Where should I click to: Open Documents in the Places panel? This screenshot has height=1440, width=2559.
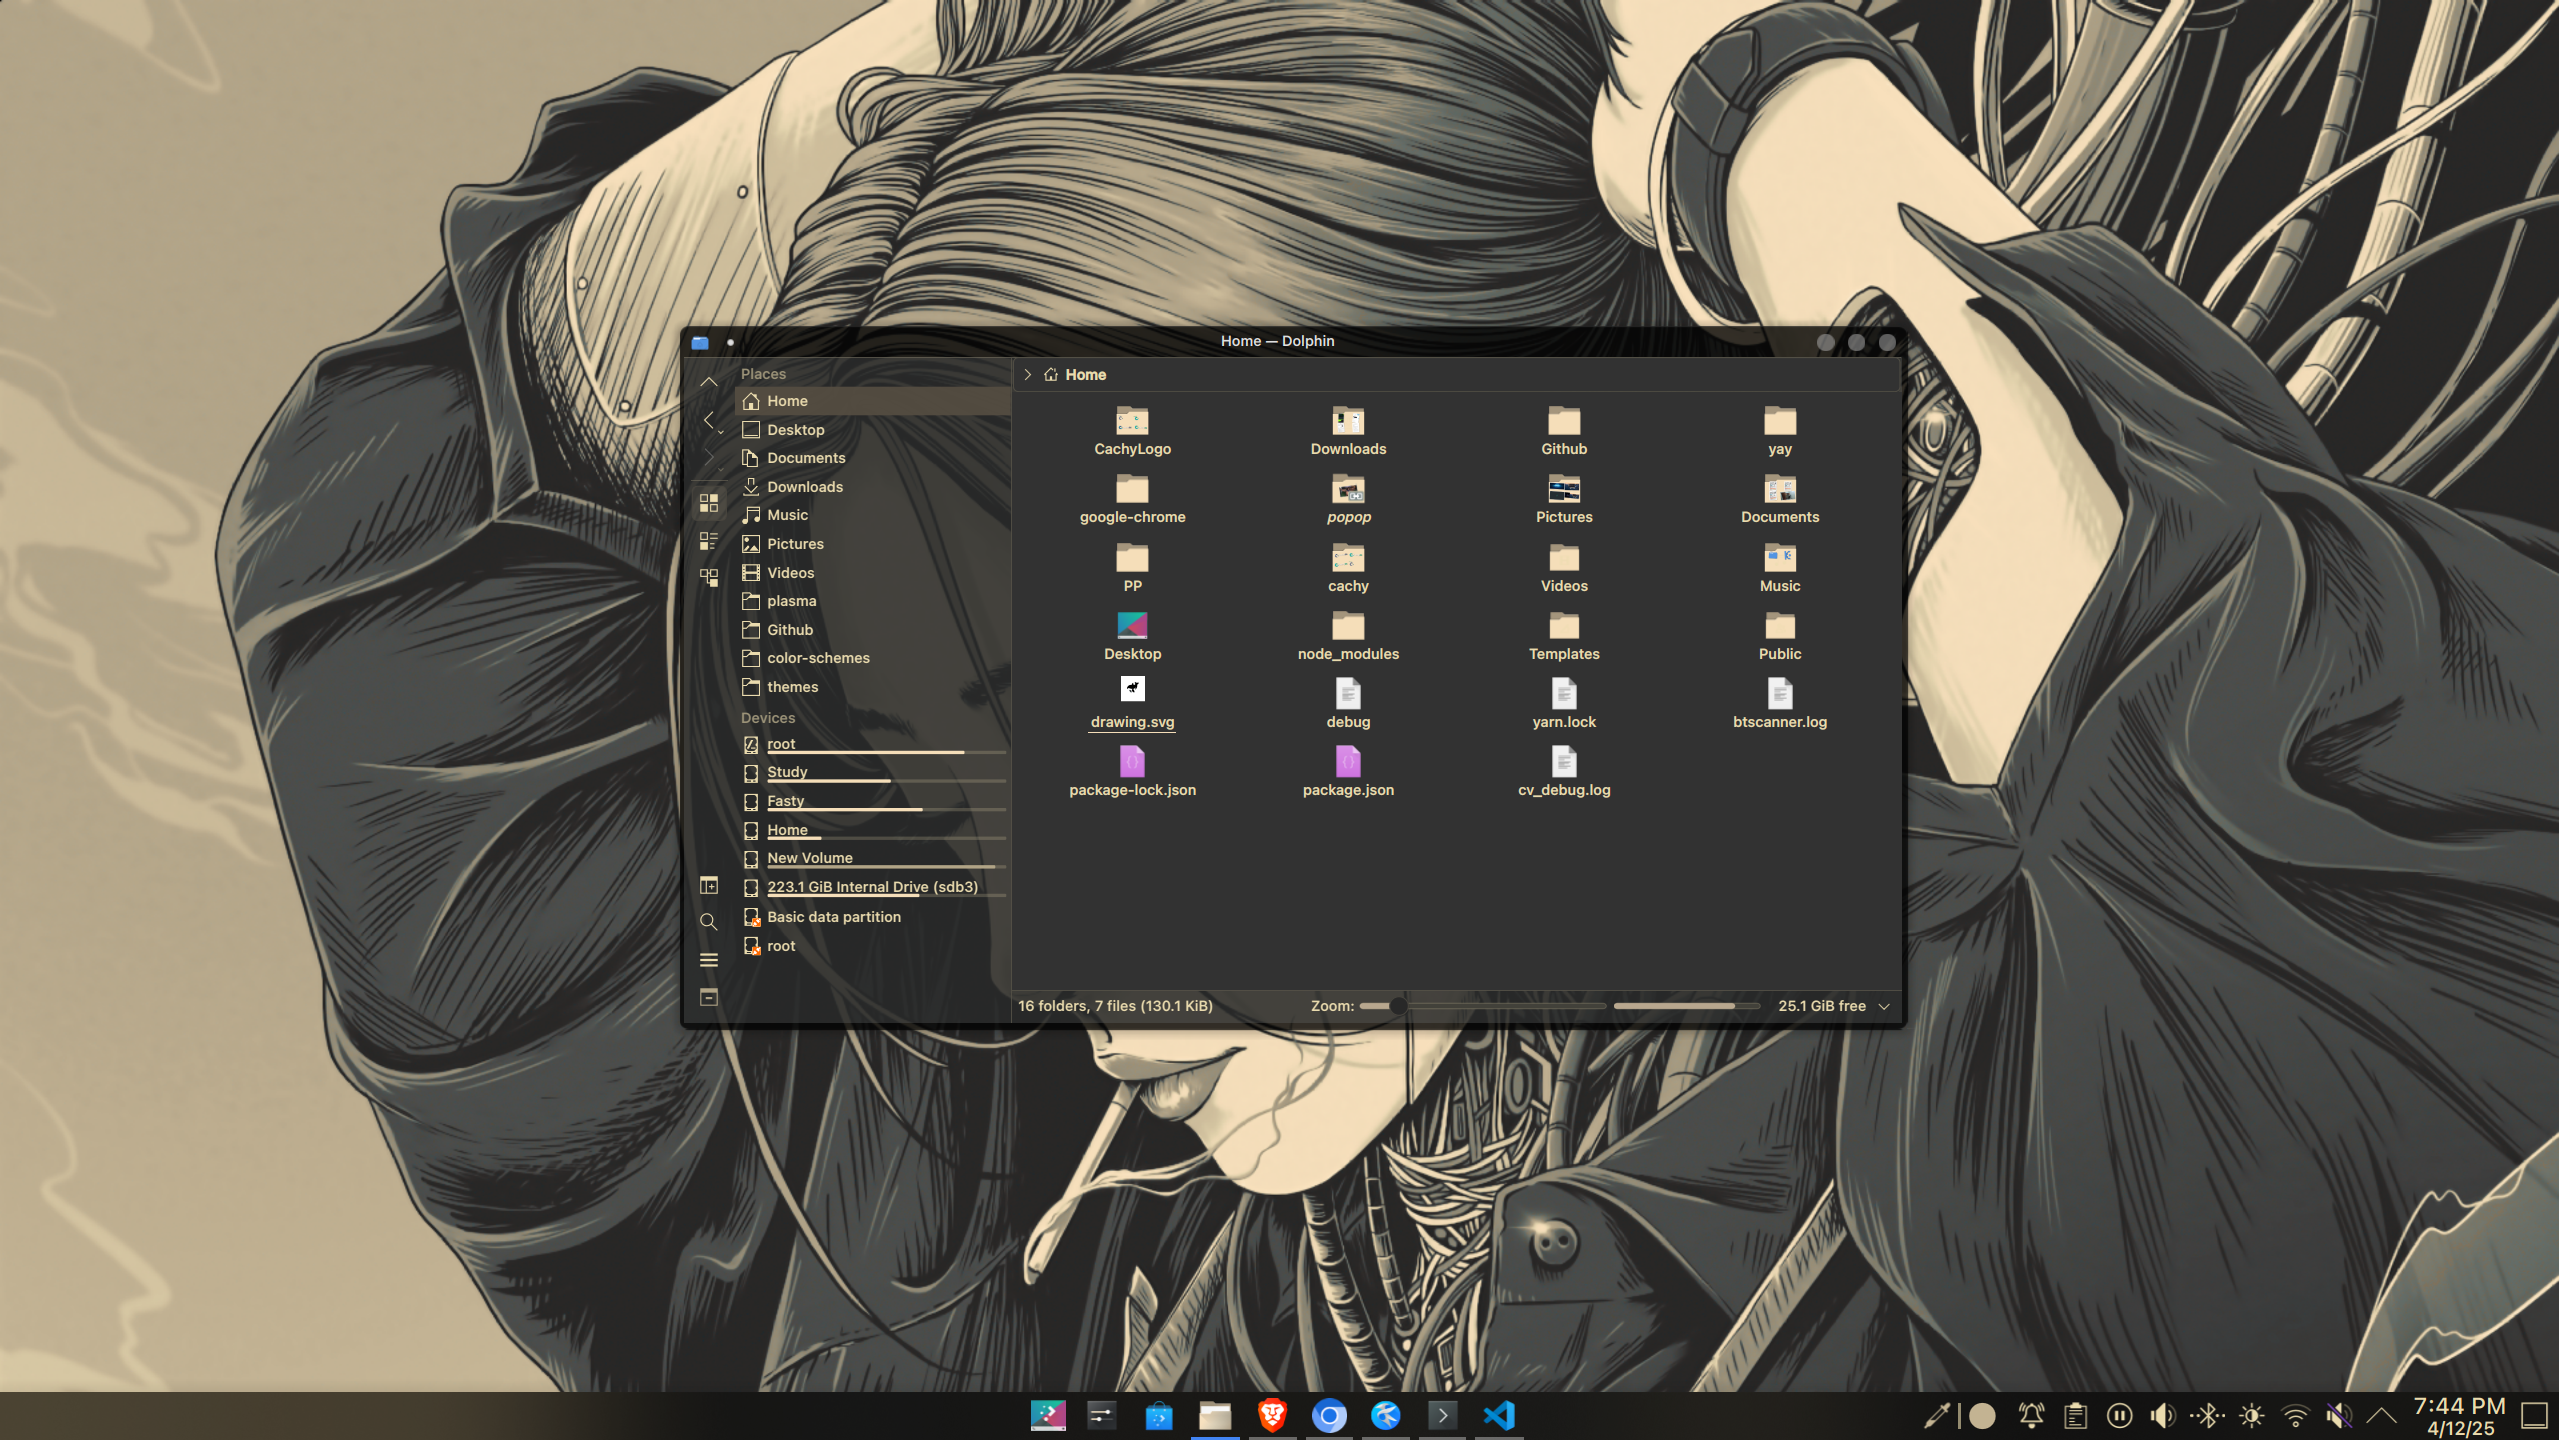pos(872,458)
